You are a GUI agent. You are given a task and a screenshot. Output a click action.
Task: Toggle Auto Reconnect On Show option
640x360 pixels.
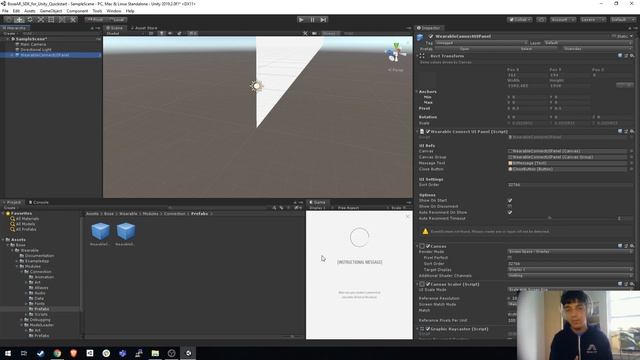(510, 212)
